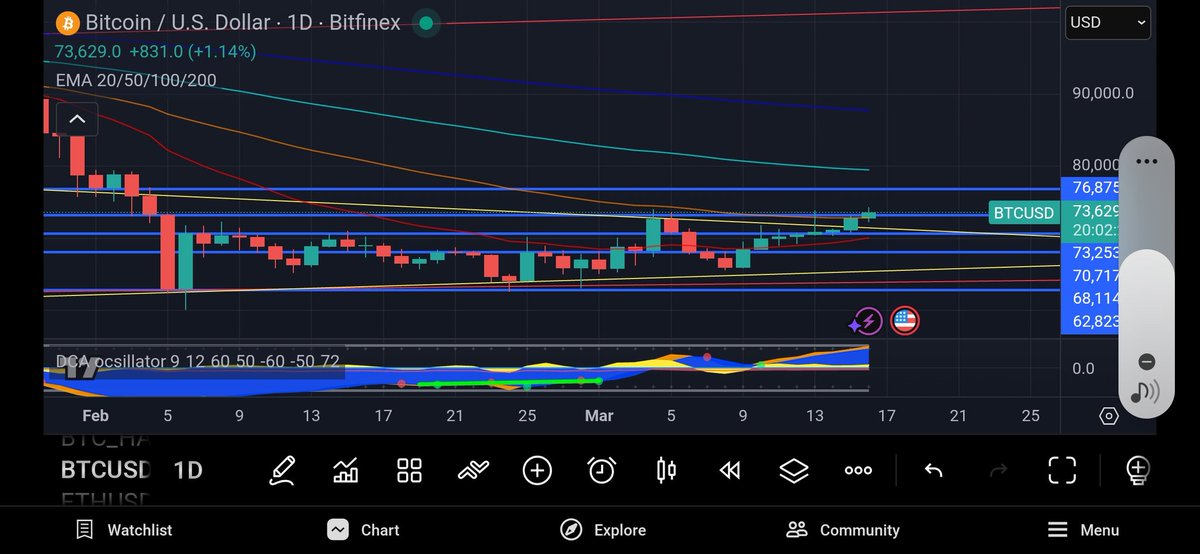Start bar replay rewind icon

tap(730, 470)
